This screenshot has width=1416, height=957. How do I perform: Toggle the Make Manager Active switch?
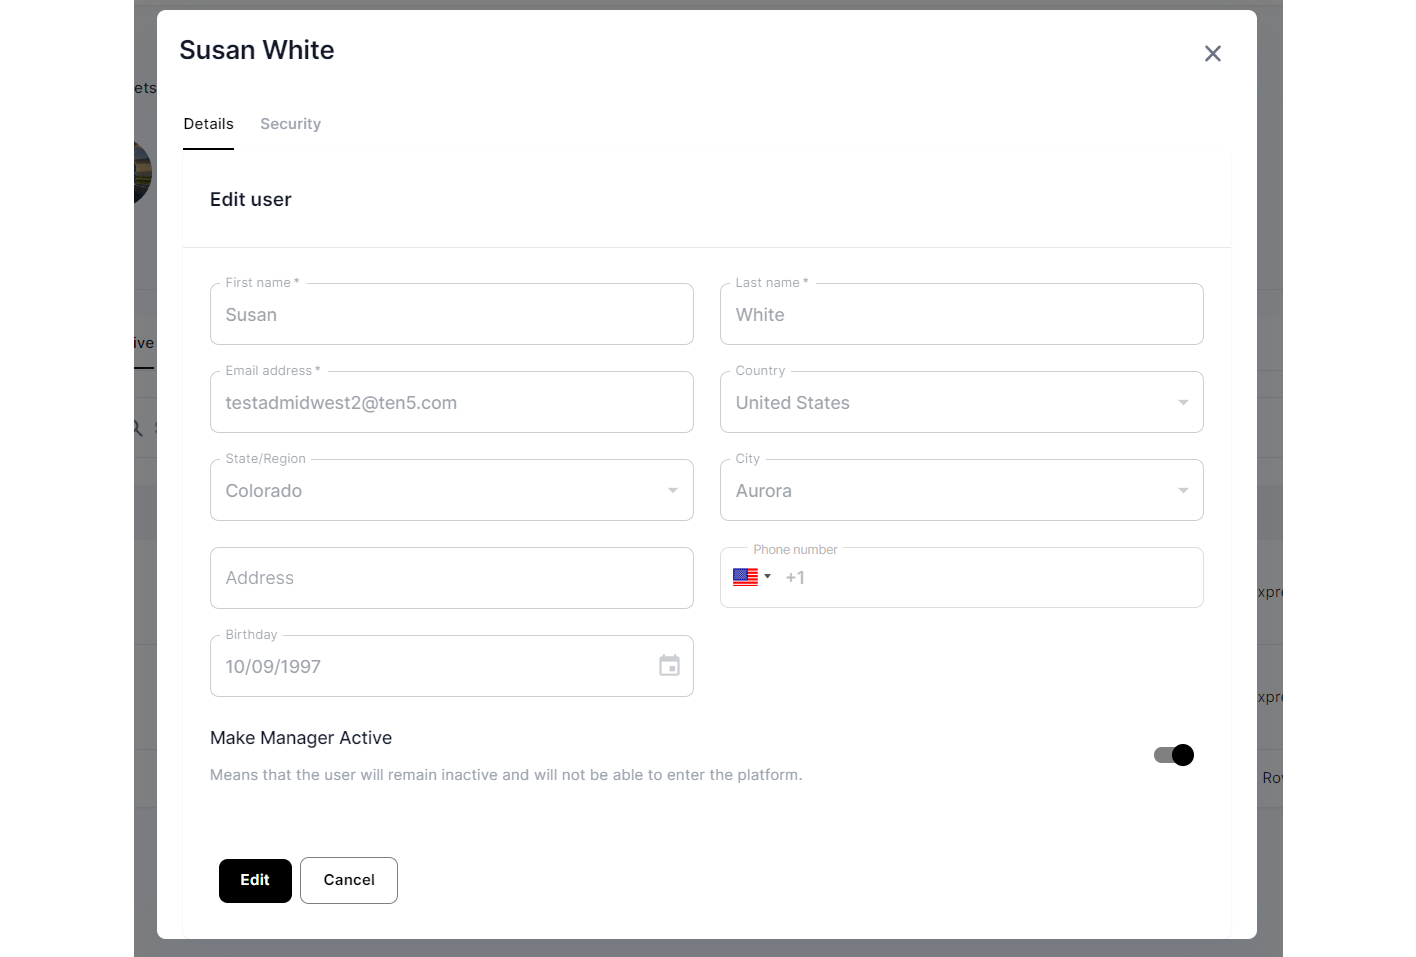pyautogui.click(x=1174, y=755)
